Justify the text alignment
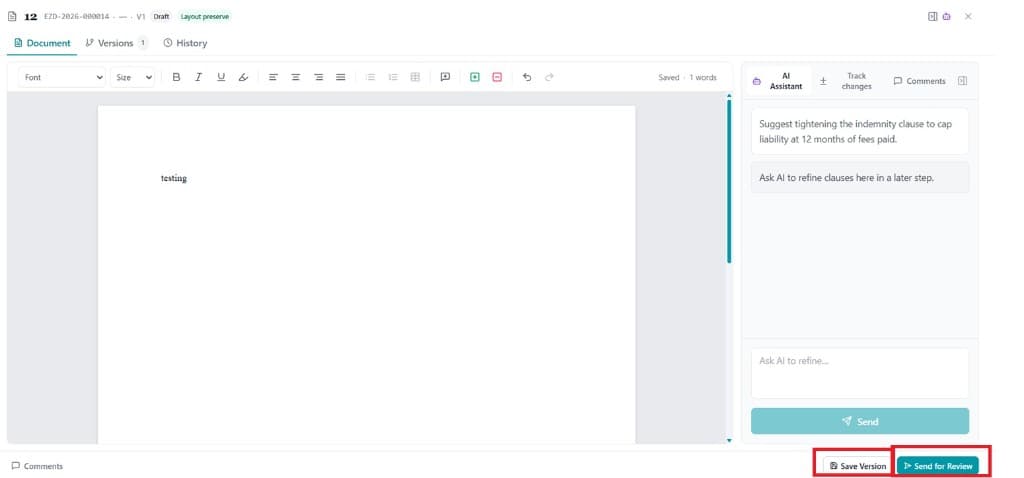This screenshot has width=1024, height=478. [x=340, y=77]
